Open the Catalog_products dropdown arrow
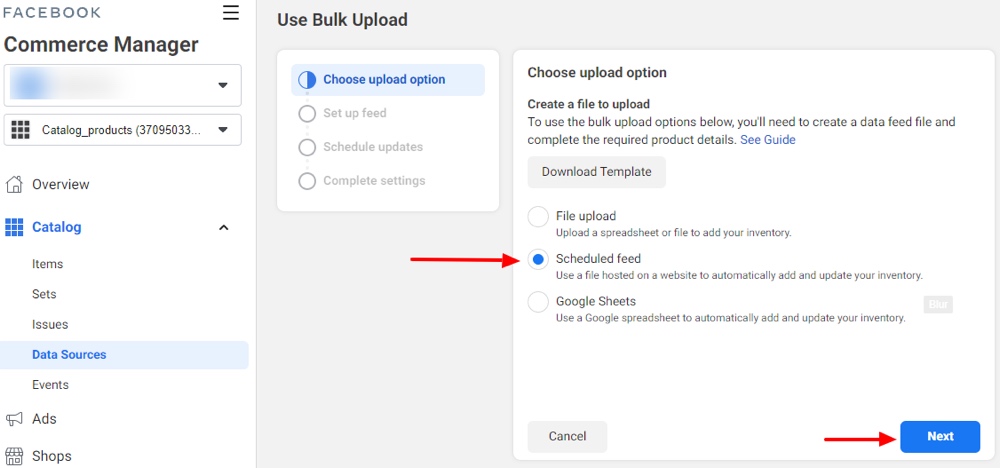Image resolution: width=1000 pixels, height=468 pixels. coord(223,130)
